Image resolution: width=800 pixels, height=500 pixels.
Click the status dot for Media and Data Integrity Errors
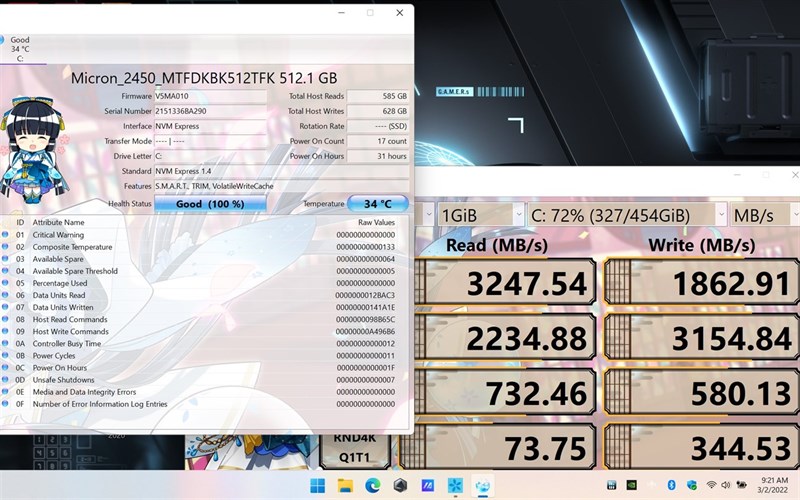click(x=5, y=392)
